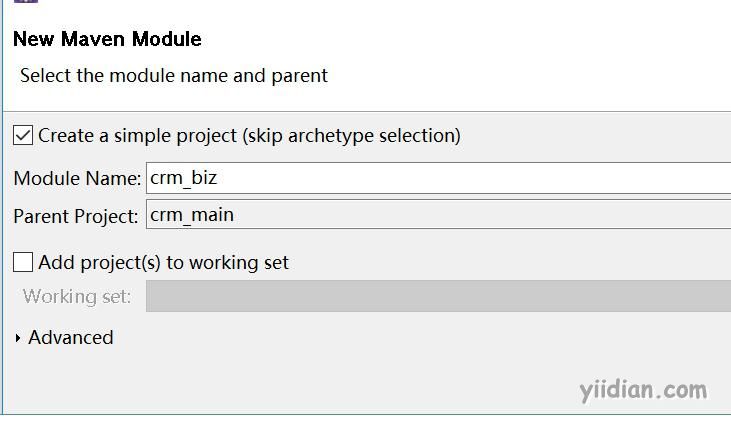Image resolution: width=731 pixels, height=423 pixels.
Task: Open the greyed-out Working set combo box
Action: pyautogui.click(x=438, y=296)
